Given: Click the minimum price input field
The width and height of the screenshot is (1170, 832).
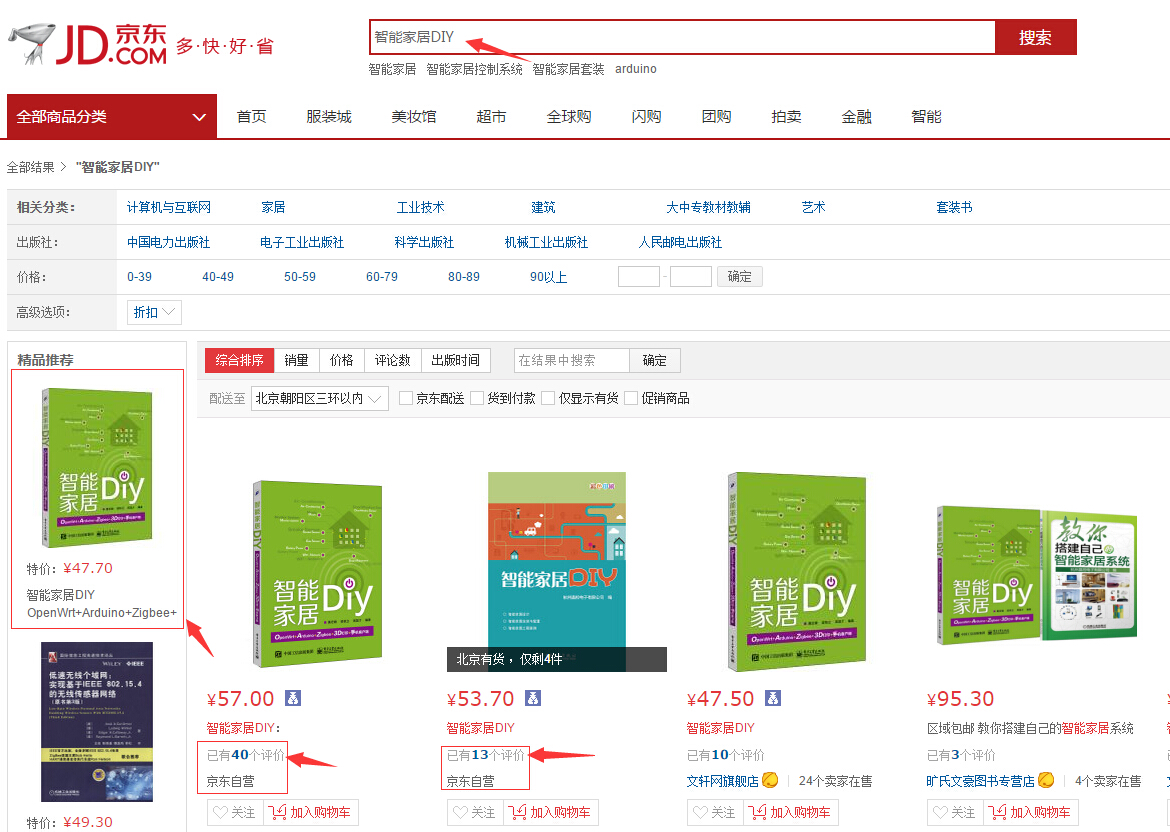Looking at the screenshot, I should tap(639, 277).
